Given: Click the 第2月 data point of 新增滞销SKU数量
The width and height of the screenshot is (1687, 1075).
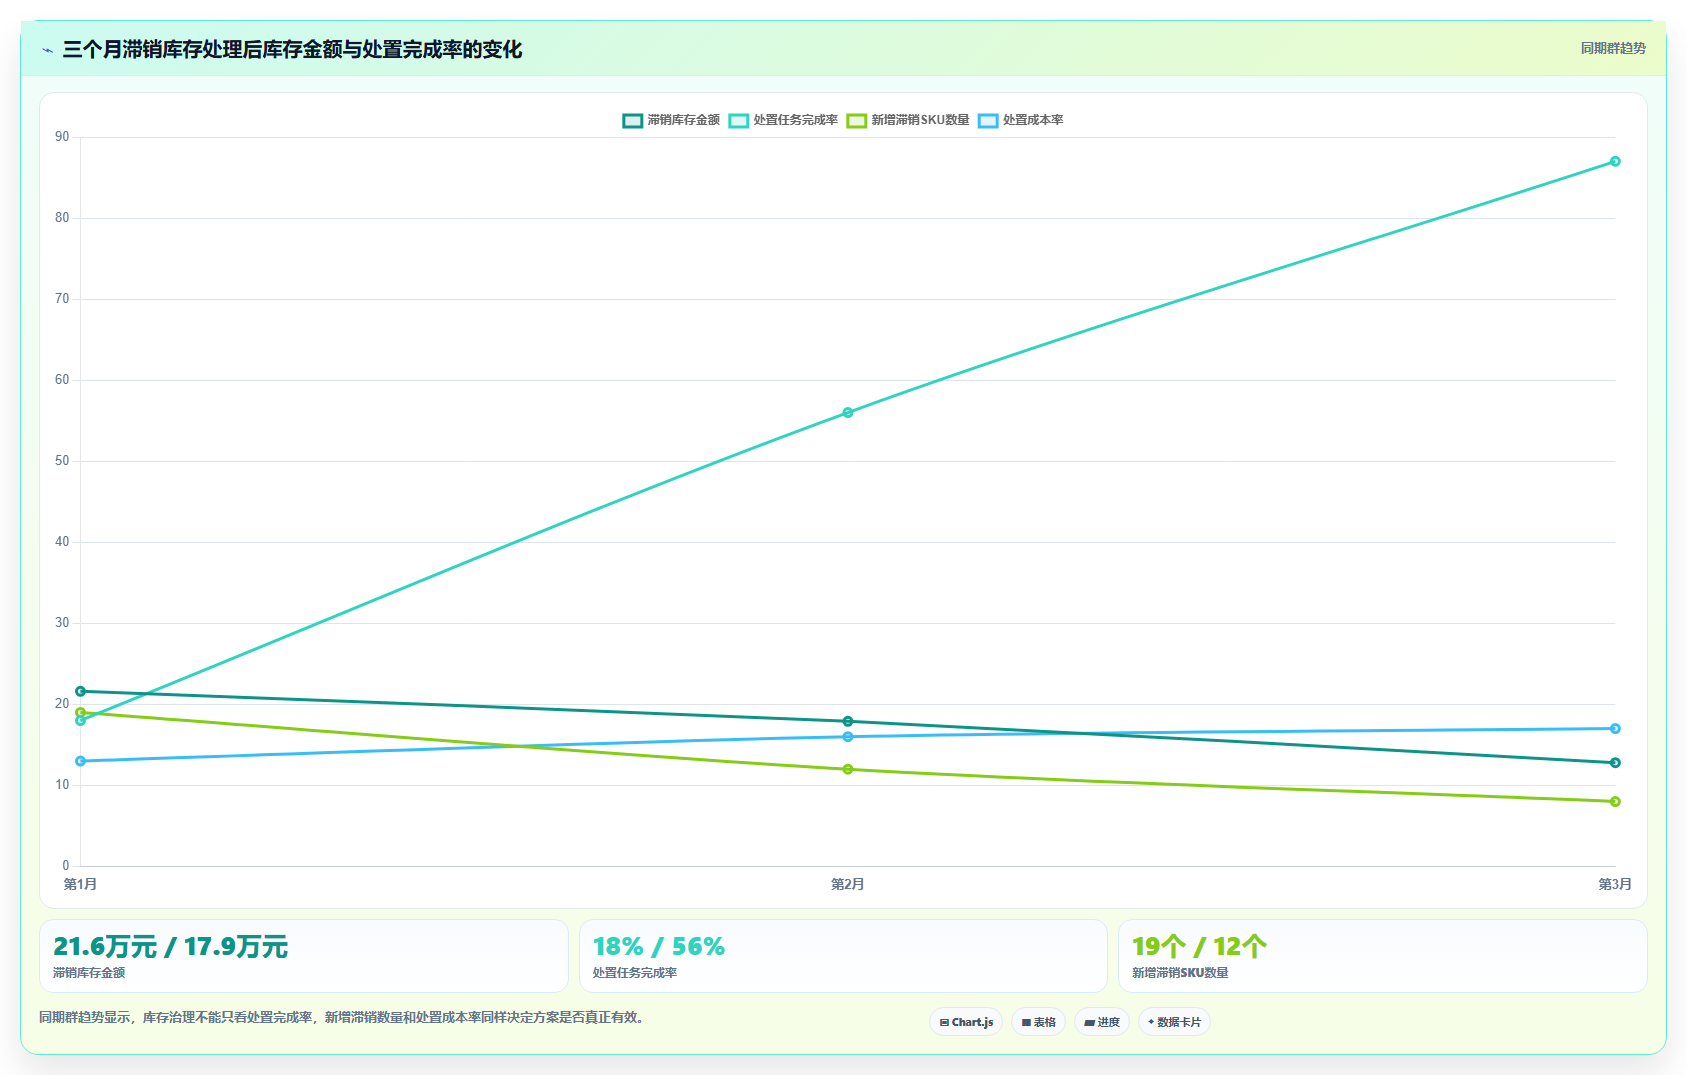Looking at the screenshot, I should 848,769.
